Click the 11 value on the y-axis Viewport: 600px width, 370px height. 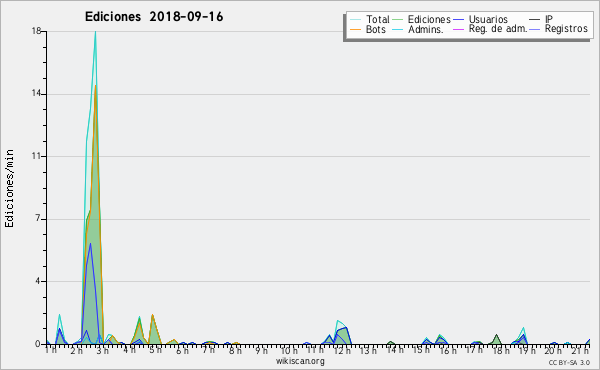tap(36, 156)
